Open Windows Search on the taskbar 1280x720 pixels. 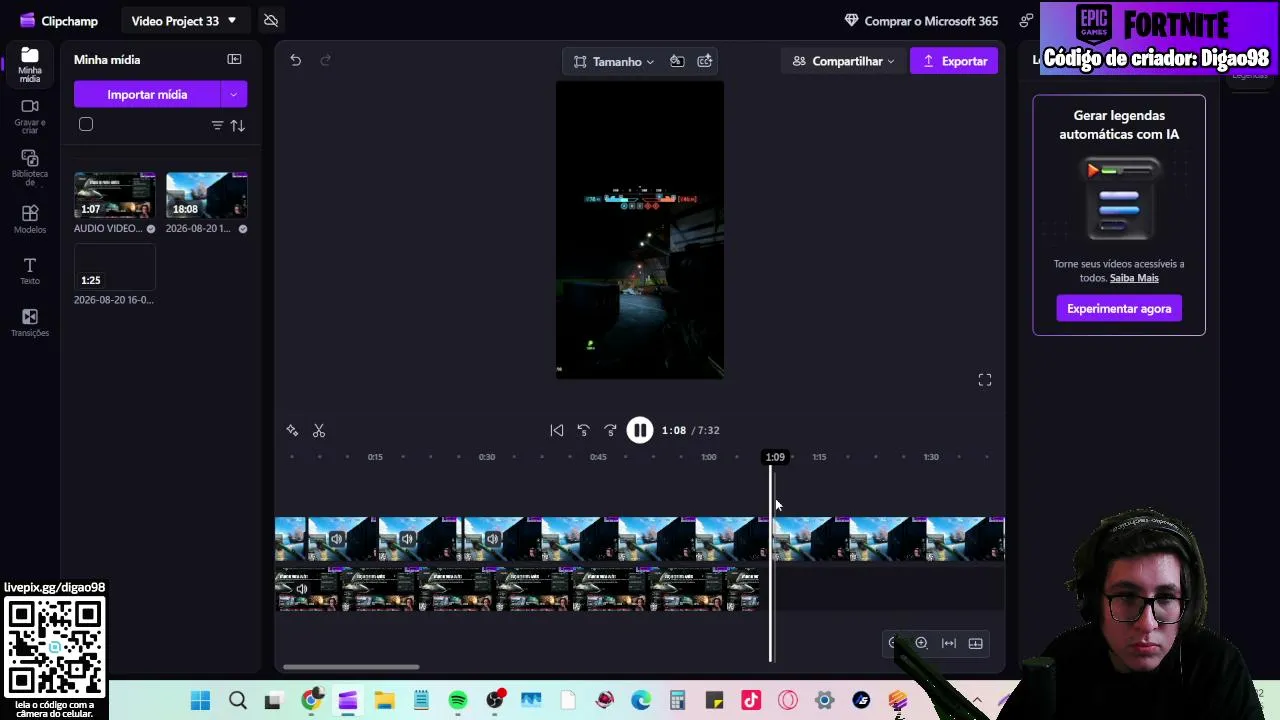pyautogui.click(x=238, y=700)
